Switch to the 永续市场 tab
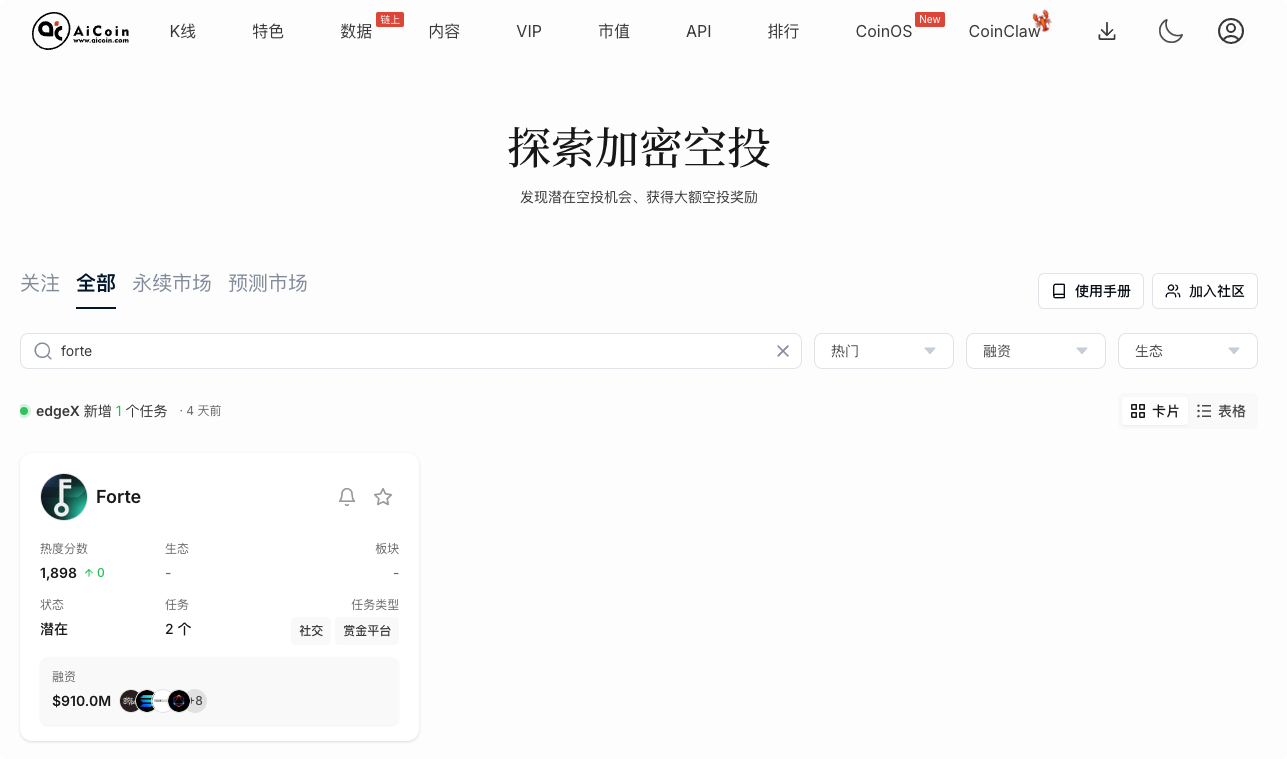Viewport: 1287px width, 759px height. 171,283
